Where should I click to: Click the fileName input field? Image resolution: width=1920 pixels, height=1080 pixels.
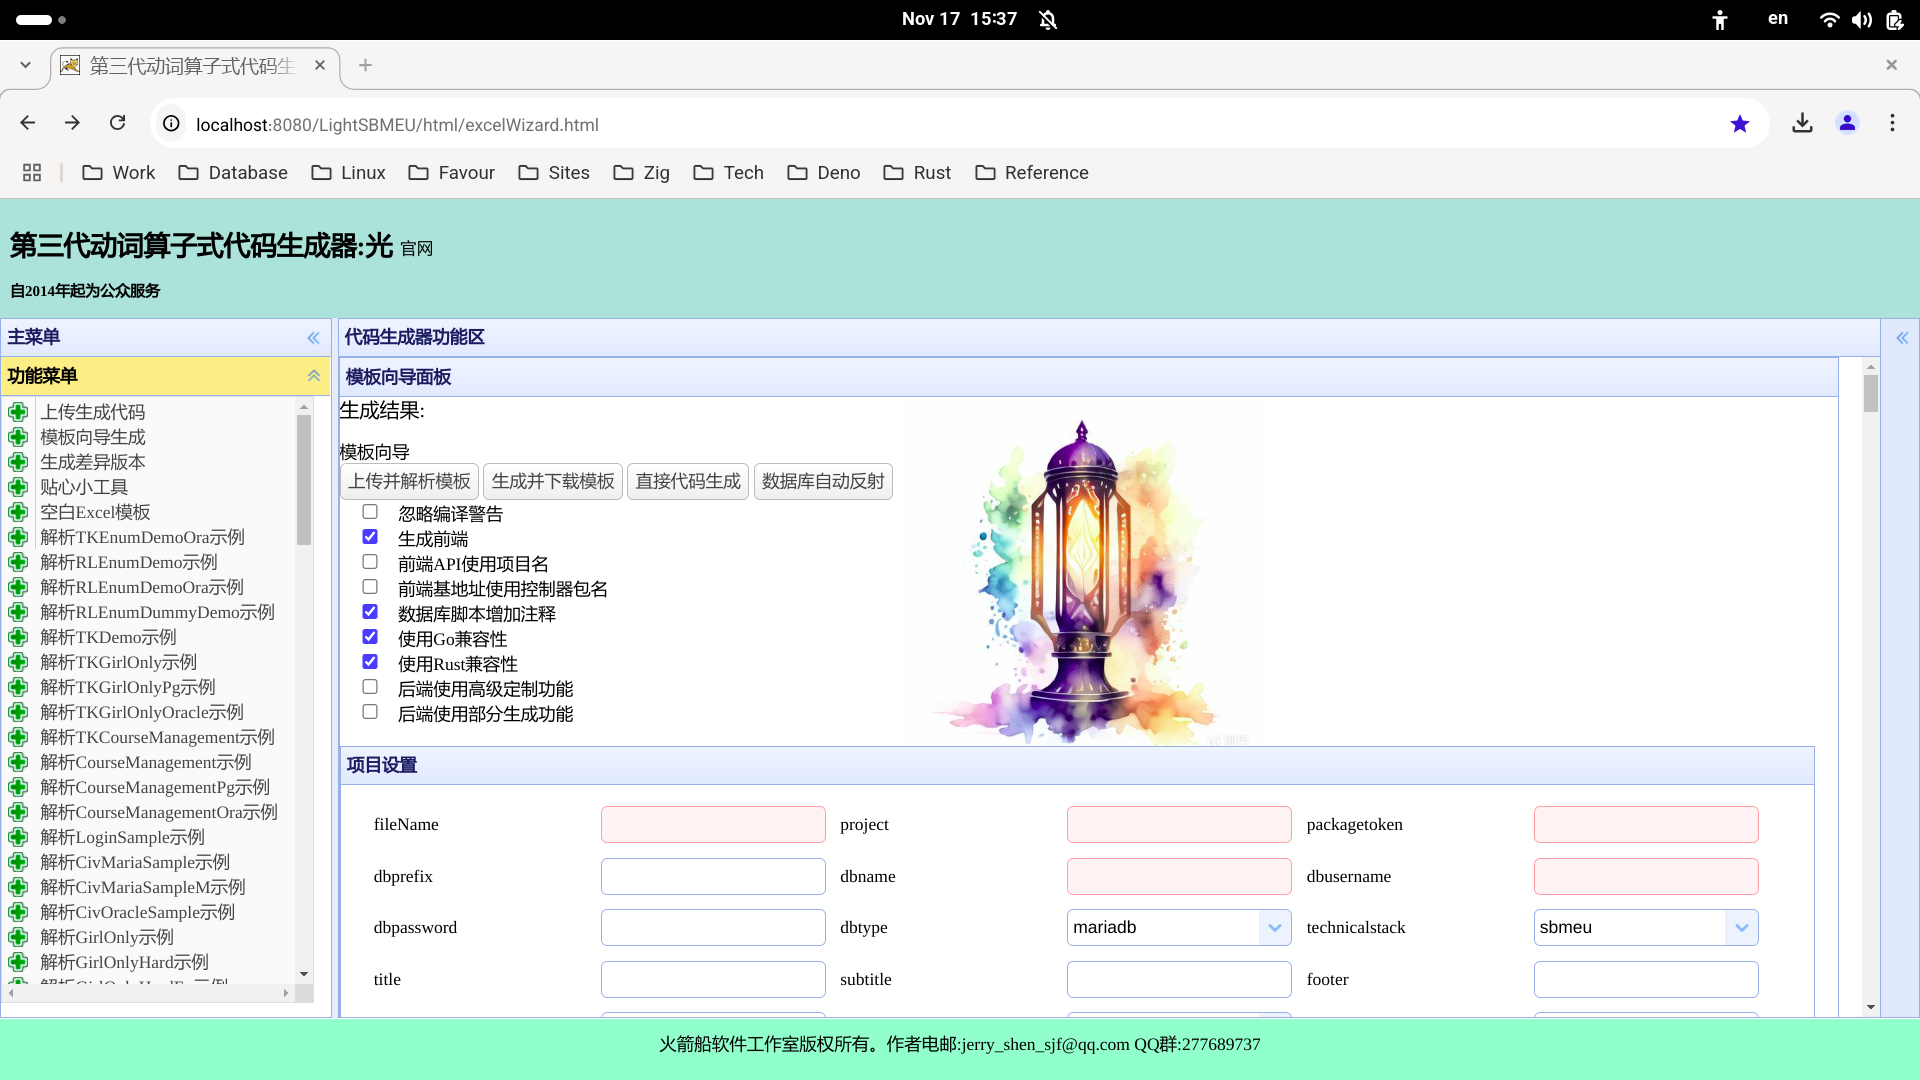713,824
